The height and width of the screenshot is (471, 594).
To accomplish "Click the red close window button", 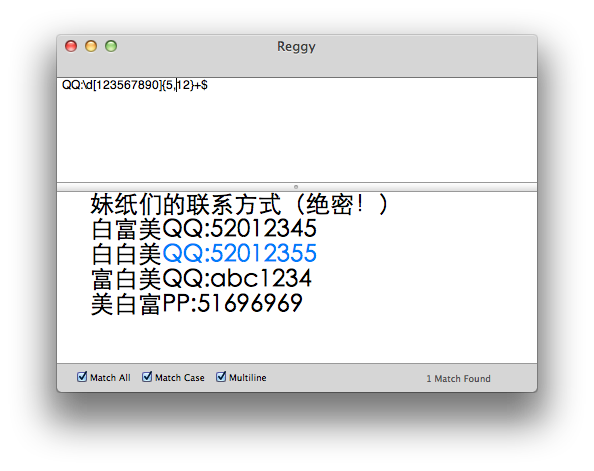I will [x=71, y=46].
